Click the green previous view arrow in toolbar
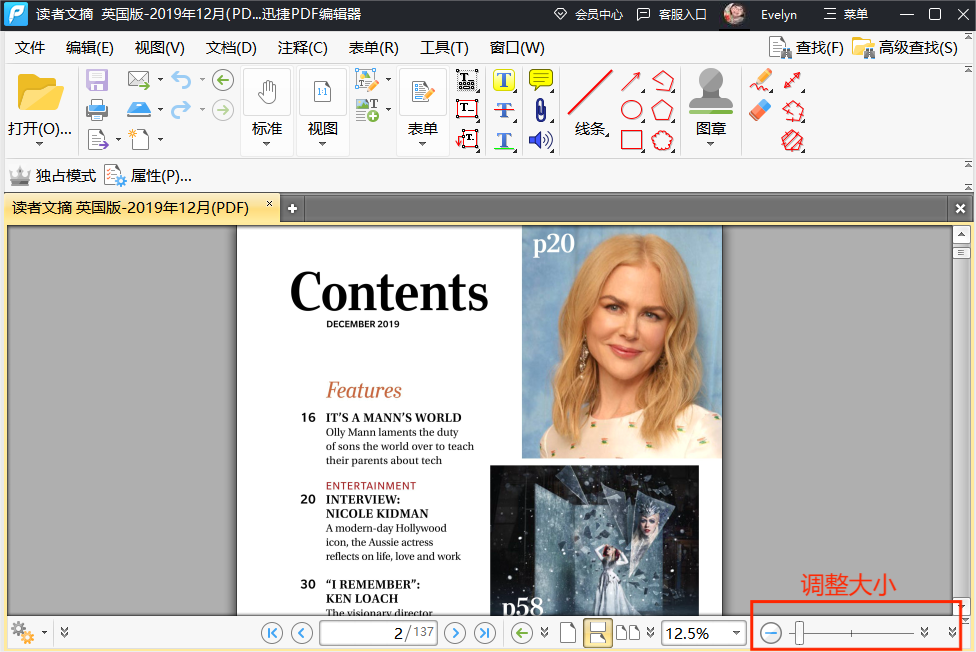 click(223, 80)
